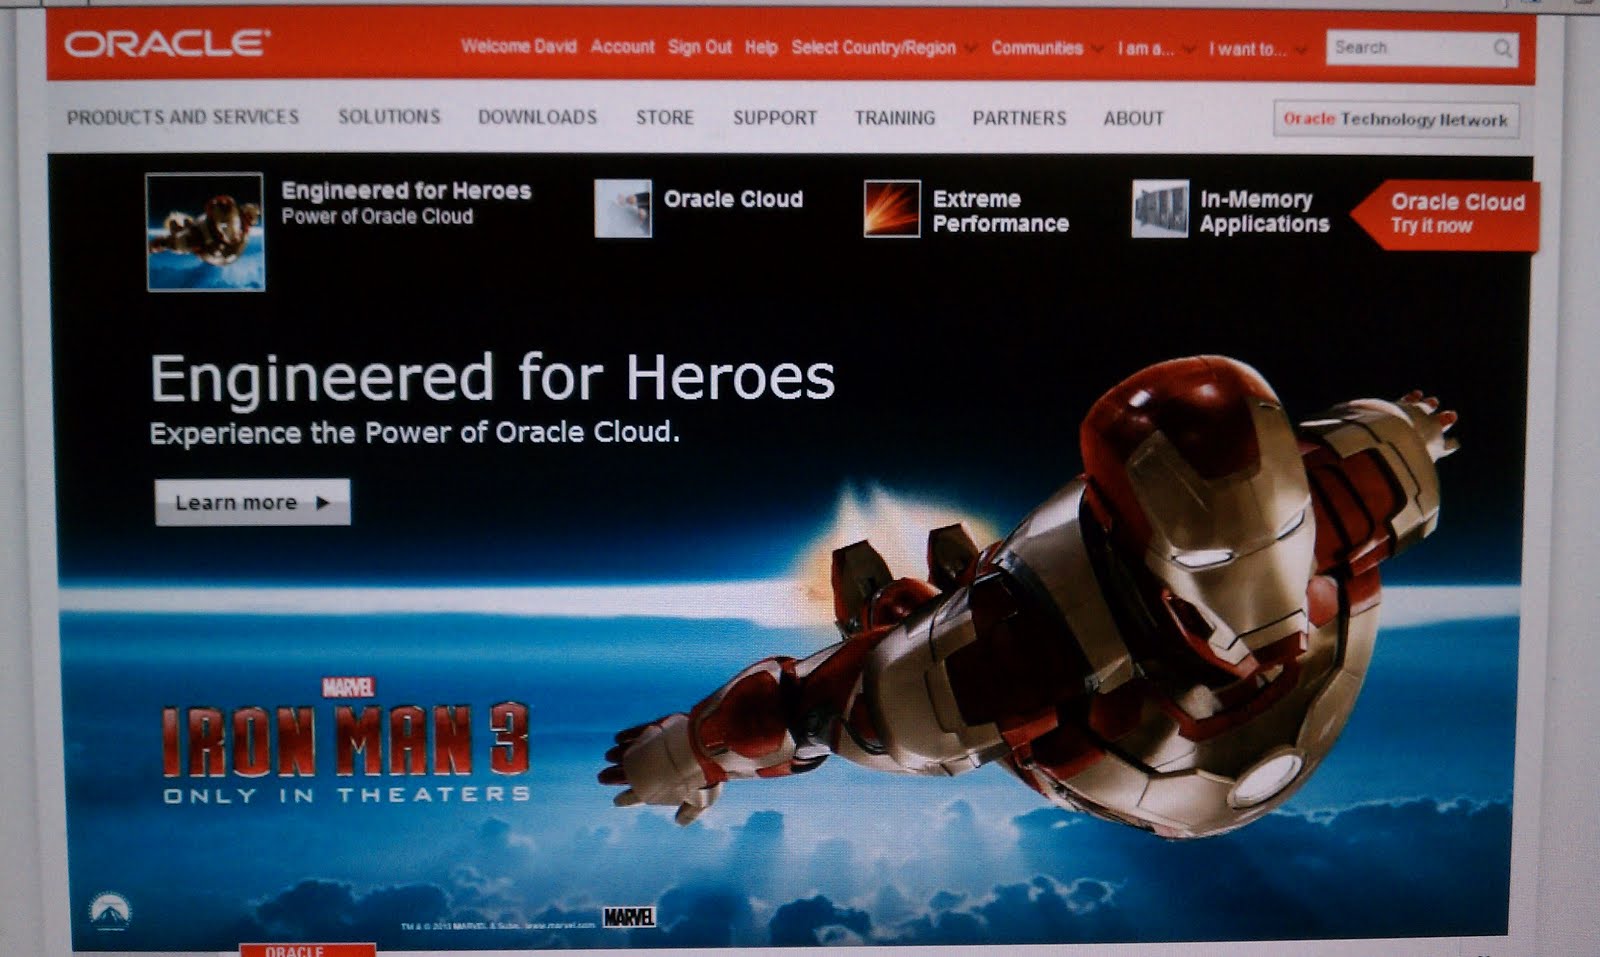Click the Iron Man slide thumbnail
The width and height of the screenshot is (1600, 957).
coord(203,234)
